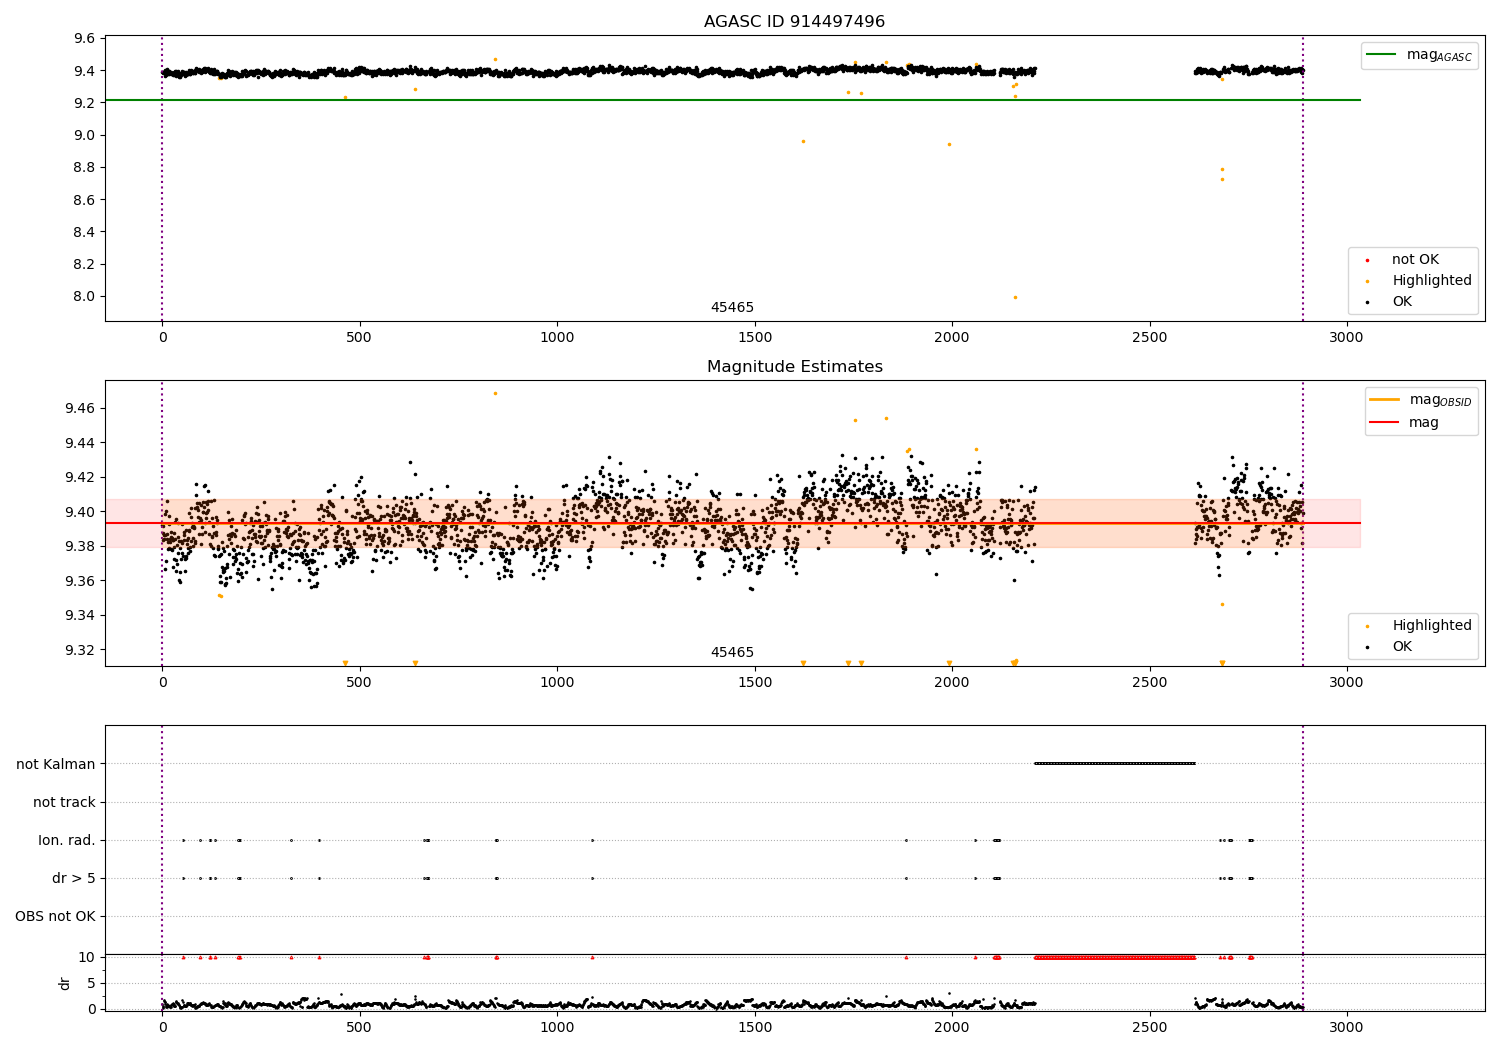Image resolution: width=1500 pixels, height=1050 pixels.
Task: Click the 9.38 y-axis tick label
Action: tap(81, 546)
